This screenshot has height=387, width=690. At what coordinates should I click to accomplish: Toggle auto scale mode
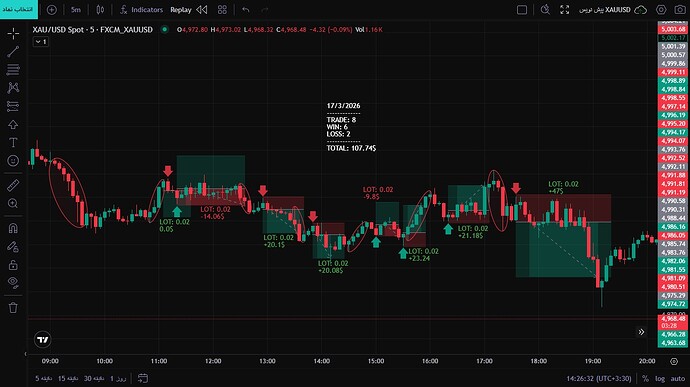click(678, 379)
